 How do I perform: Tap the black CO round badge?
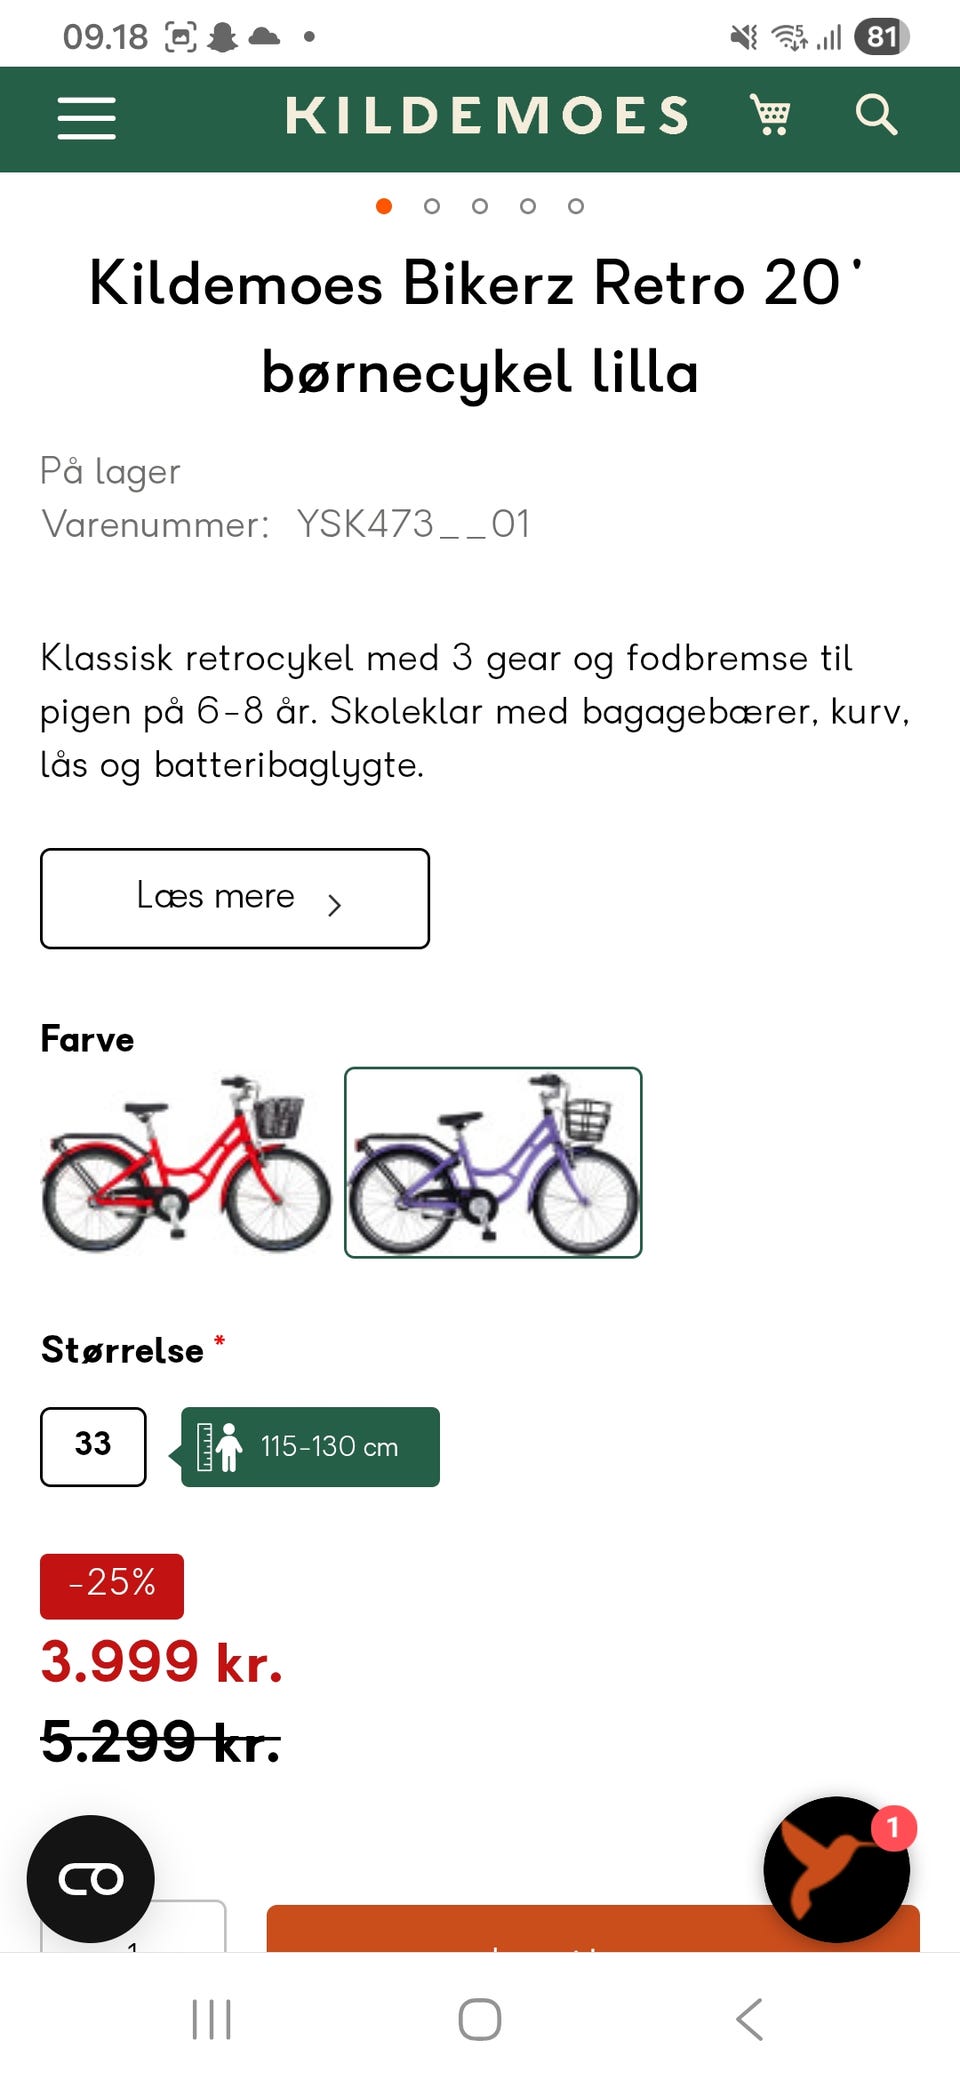pyautogui.click(x=91, y=1878)
